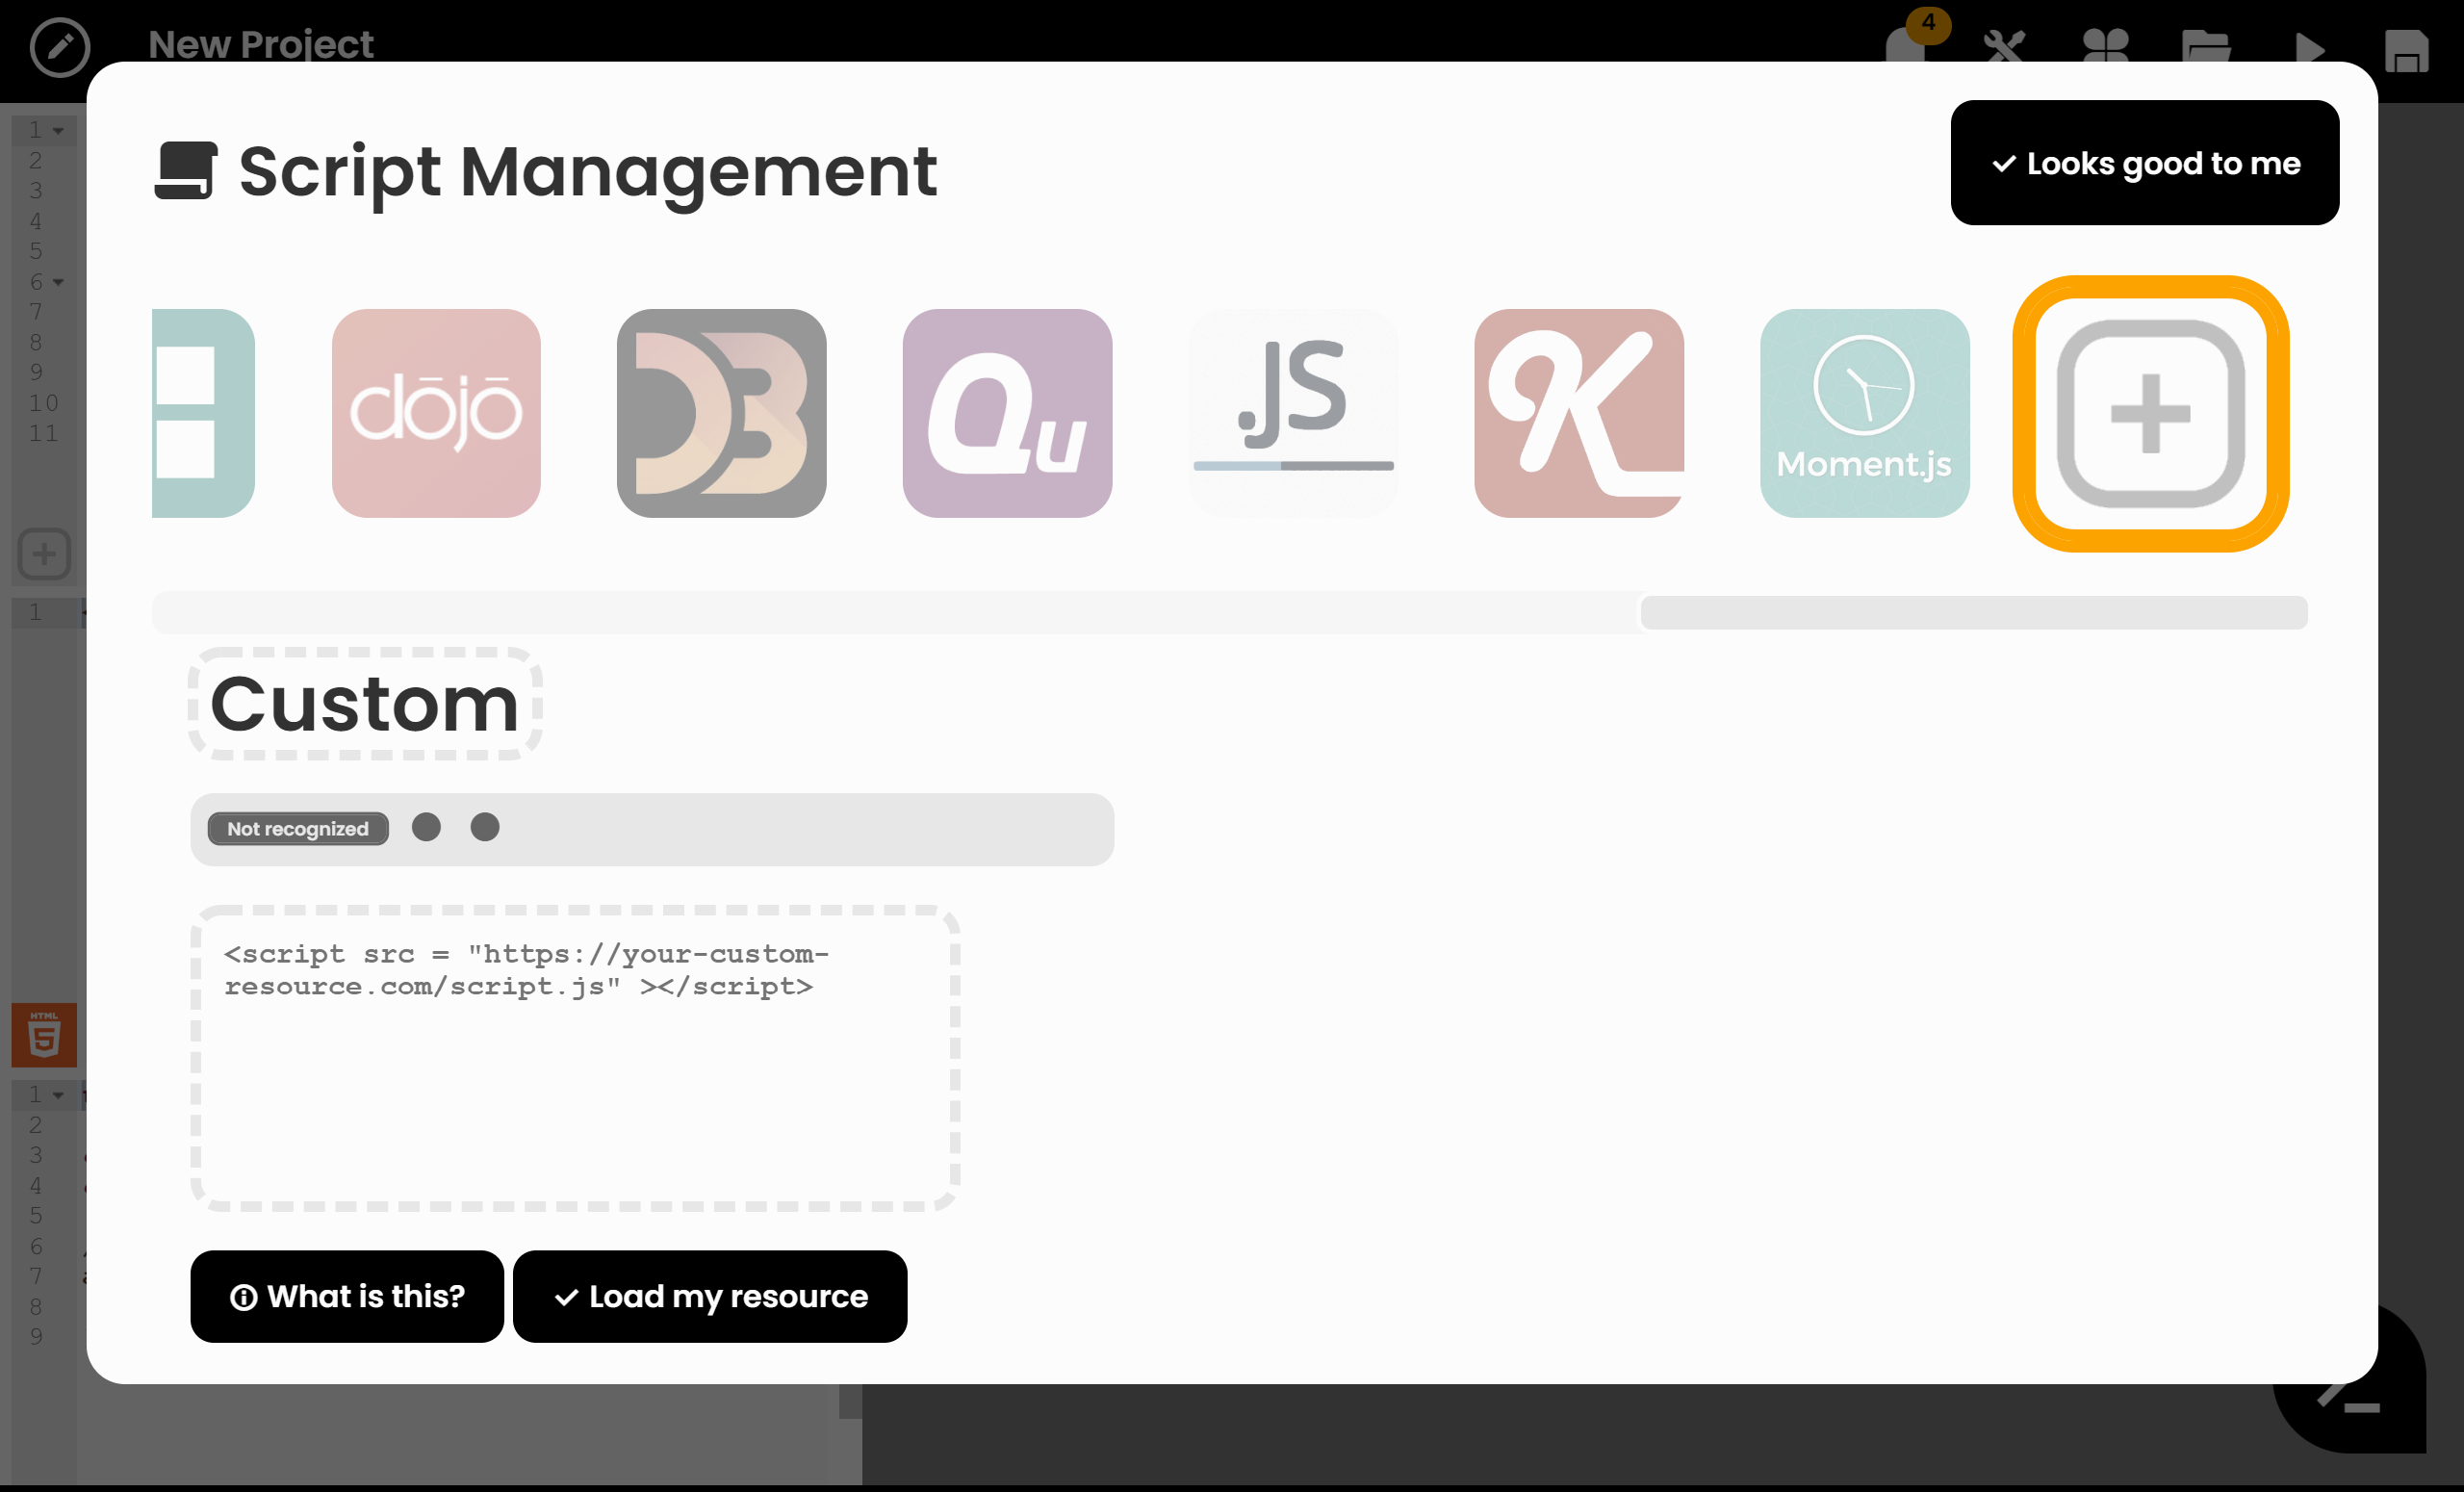Select the Knockout K library icon
Image resolution: width=2464 pixels, height=1492 pixels.
[x=1579, y=413]
